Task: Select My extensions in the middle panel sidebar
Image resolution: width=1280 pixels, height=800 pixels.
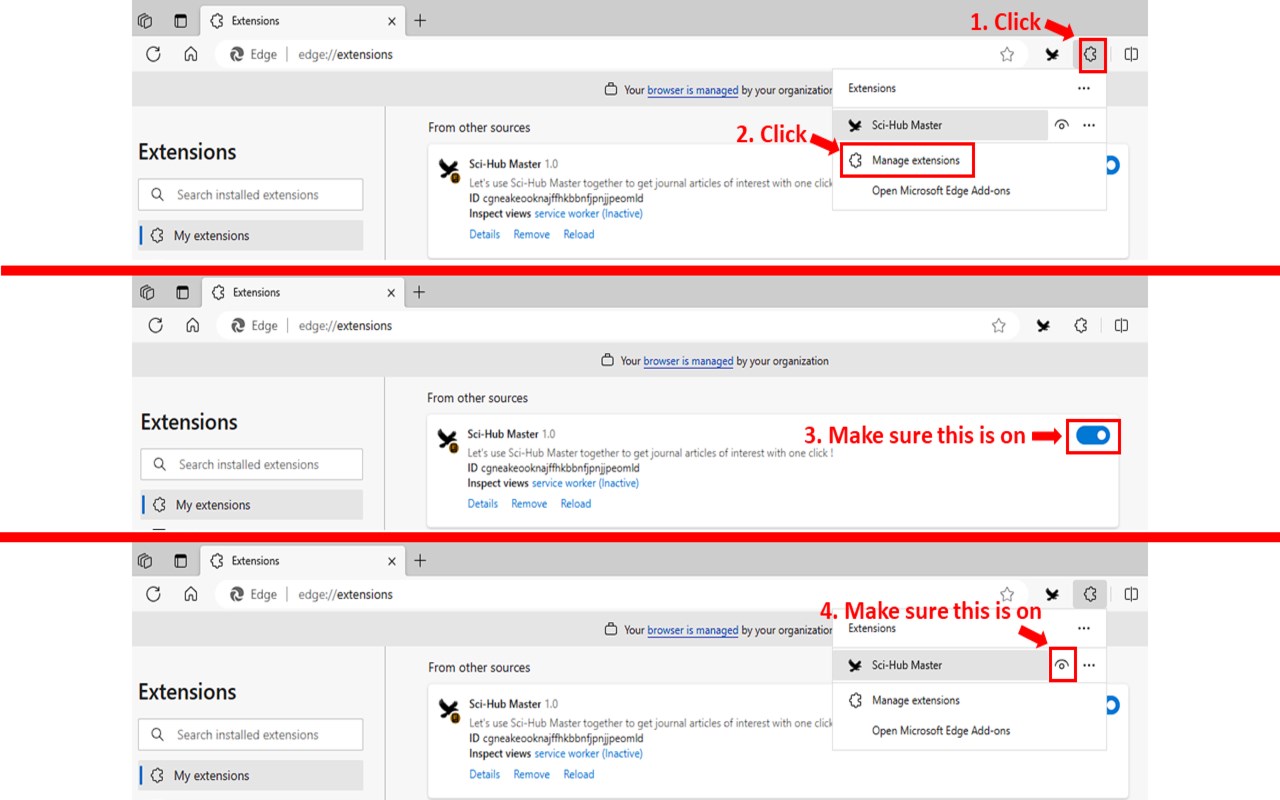Action: (x=252, y=505)
